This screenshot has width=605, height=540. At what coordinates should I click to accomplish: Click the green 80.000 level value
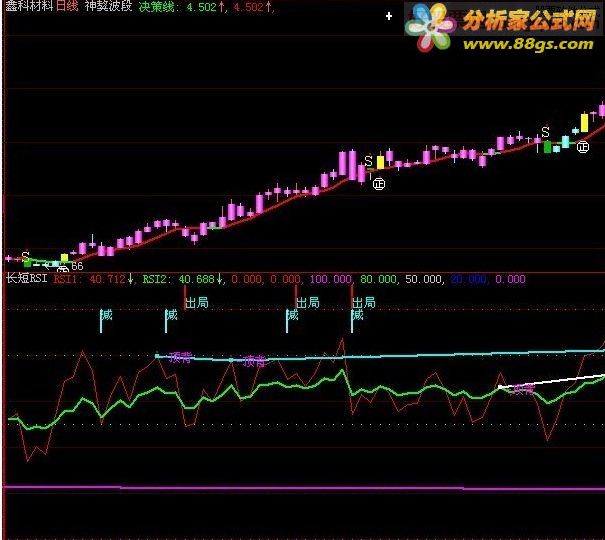(x=378, y=279)
